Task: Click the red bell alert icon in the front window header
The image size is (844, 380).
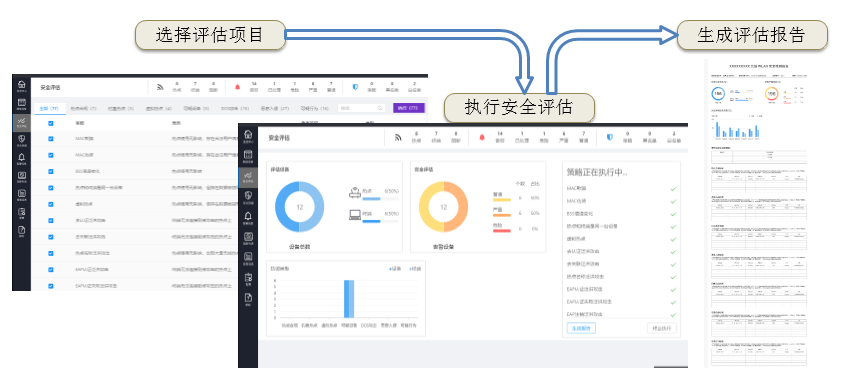Action: coord(482,138)
